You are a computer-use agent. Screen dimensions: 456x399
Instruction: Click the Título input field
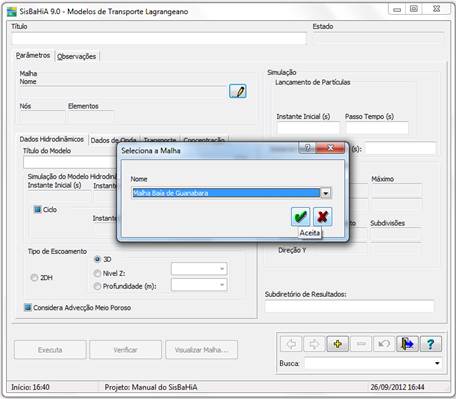(159, 39)
